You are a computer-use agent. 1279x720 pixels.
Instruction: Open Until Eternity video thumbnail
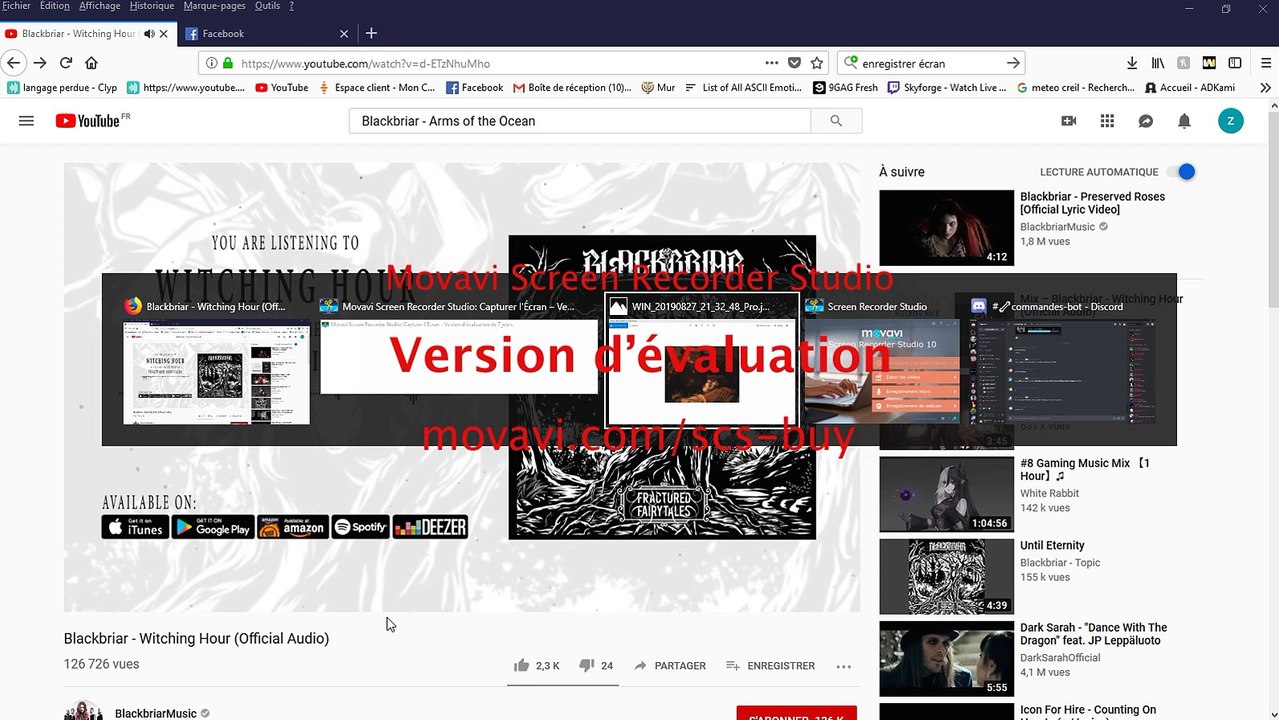click(946, 576)
